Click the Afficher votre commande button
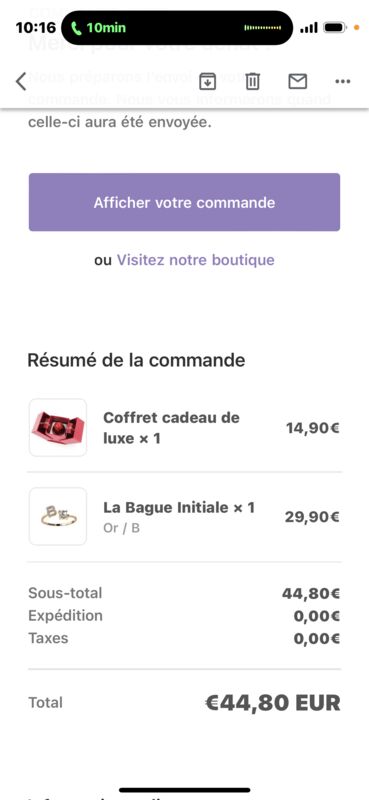This screenshot has height=800, width=369. (x=184, y=202)
